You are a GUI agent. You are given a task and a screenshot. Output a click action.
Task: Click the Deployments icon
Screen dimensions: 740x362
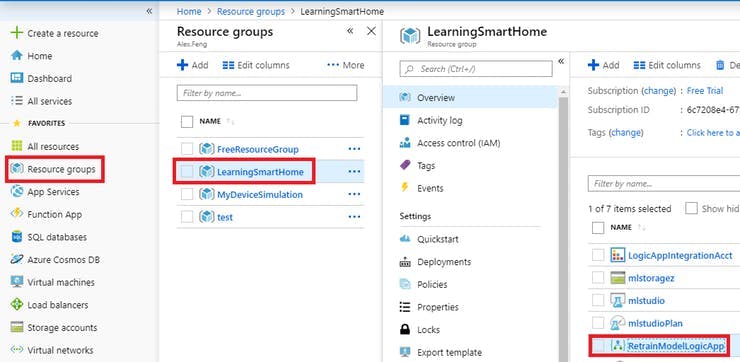[405, 262]
